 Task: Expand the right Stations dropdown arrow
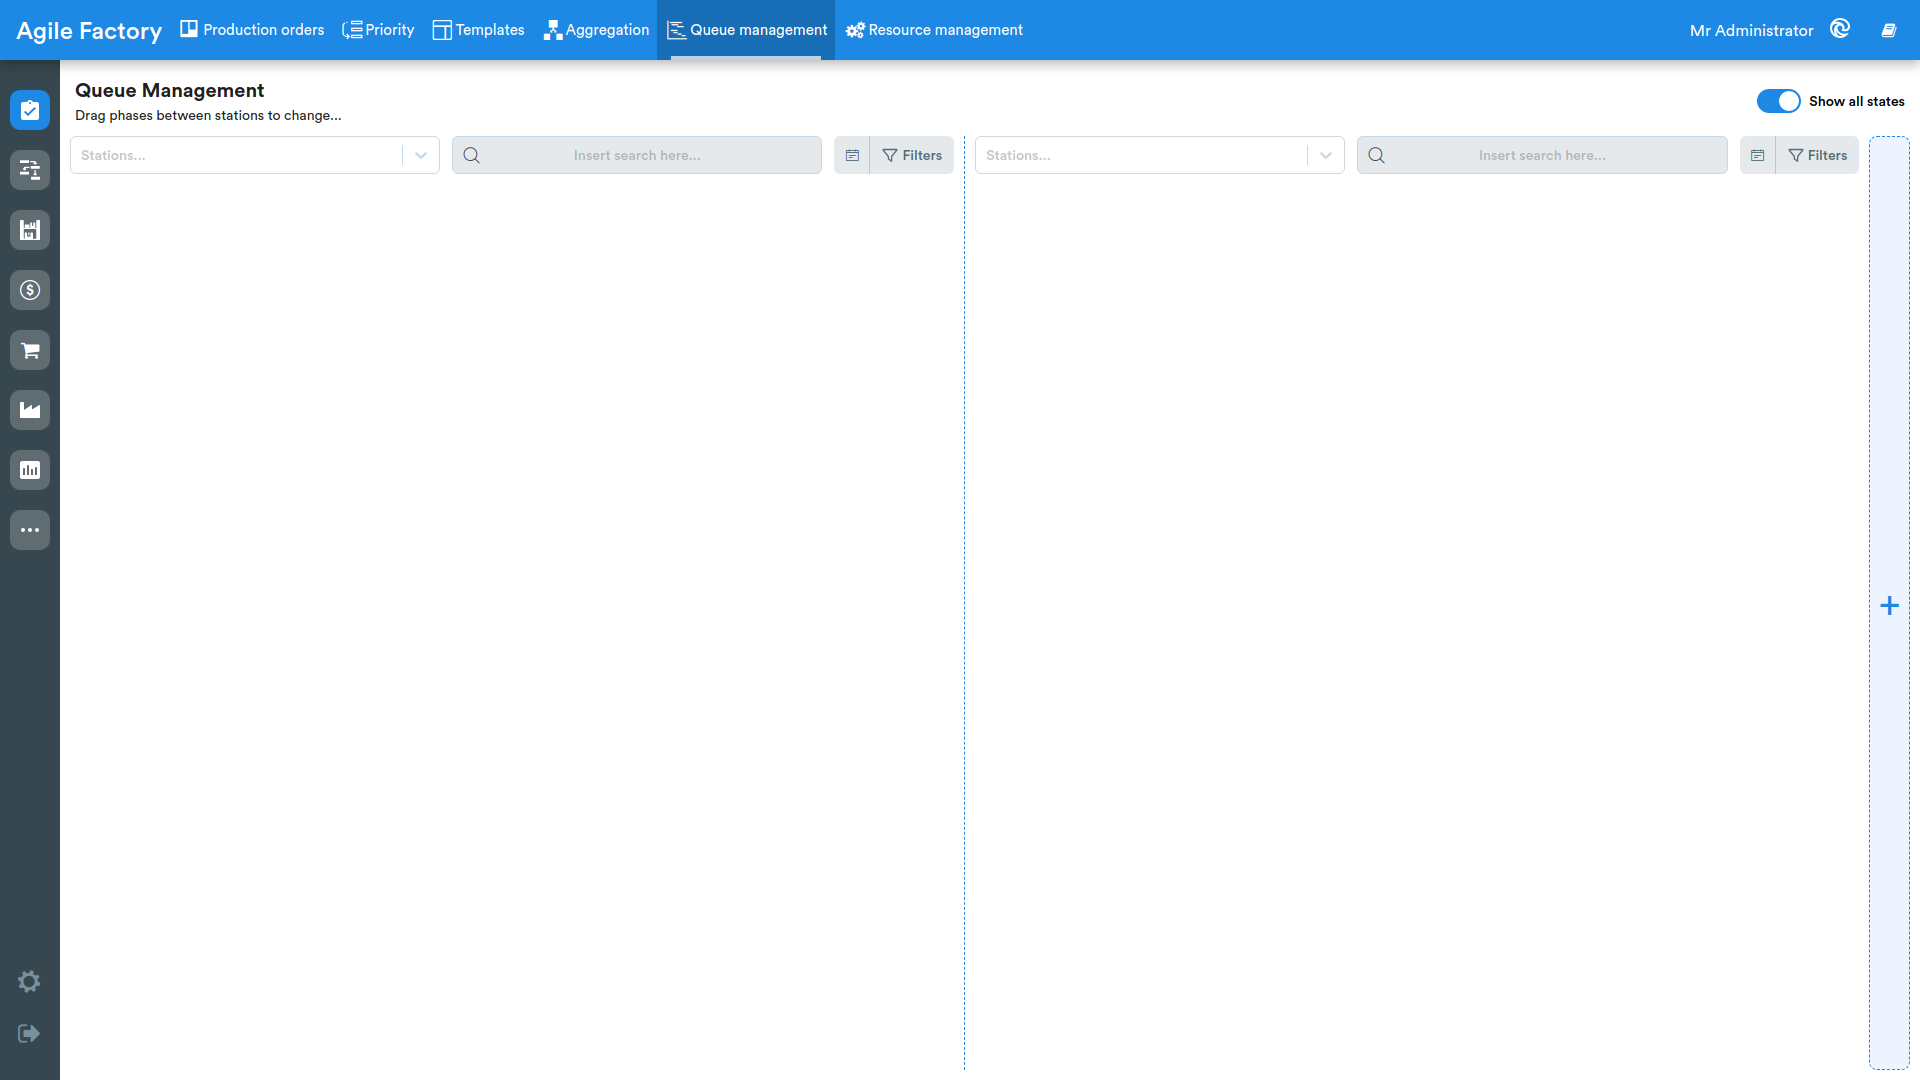(x=1326, y=155)
